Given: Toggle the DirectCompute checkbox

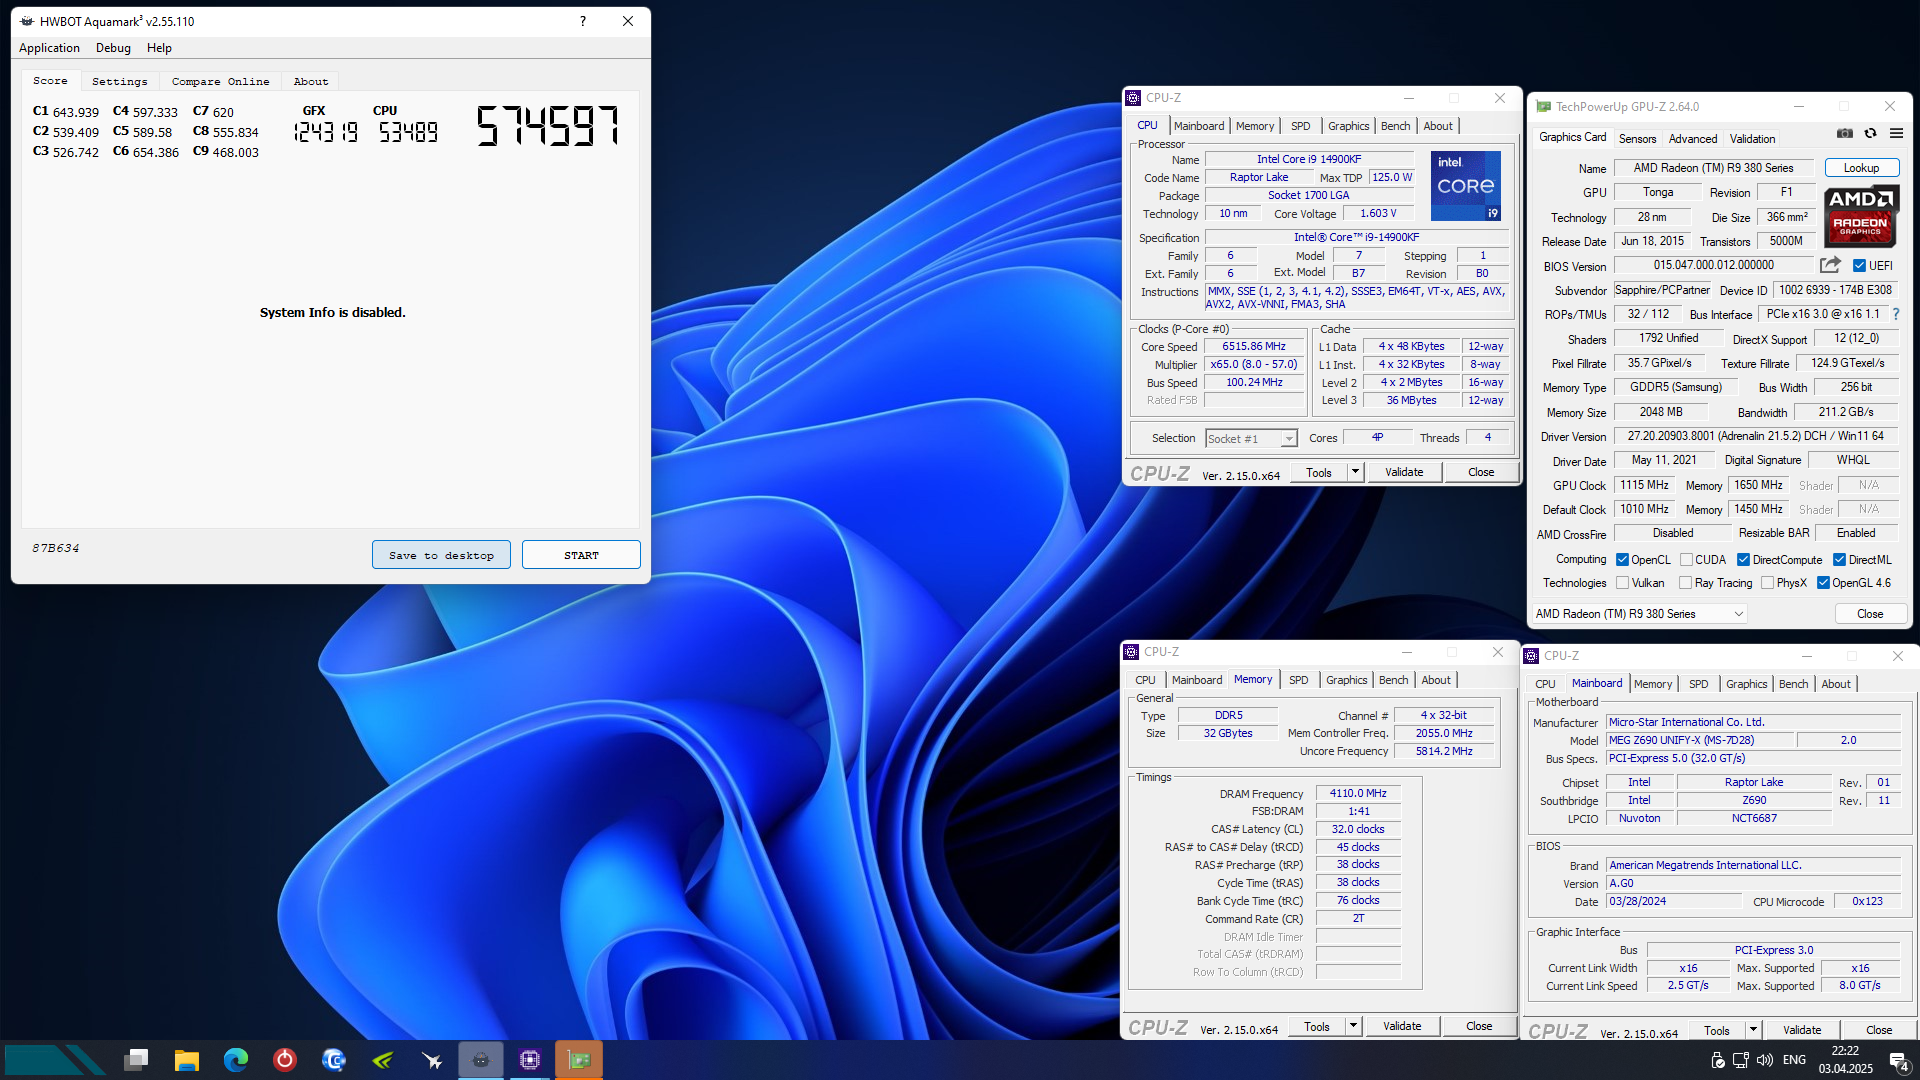Looking at the screenshot, I should point(1743,560).
